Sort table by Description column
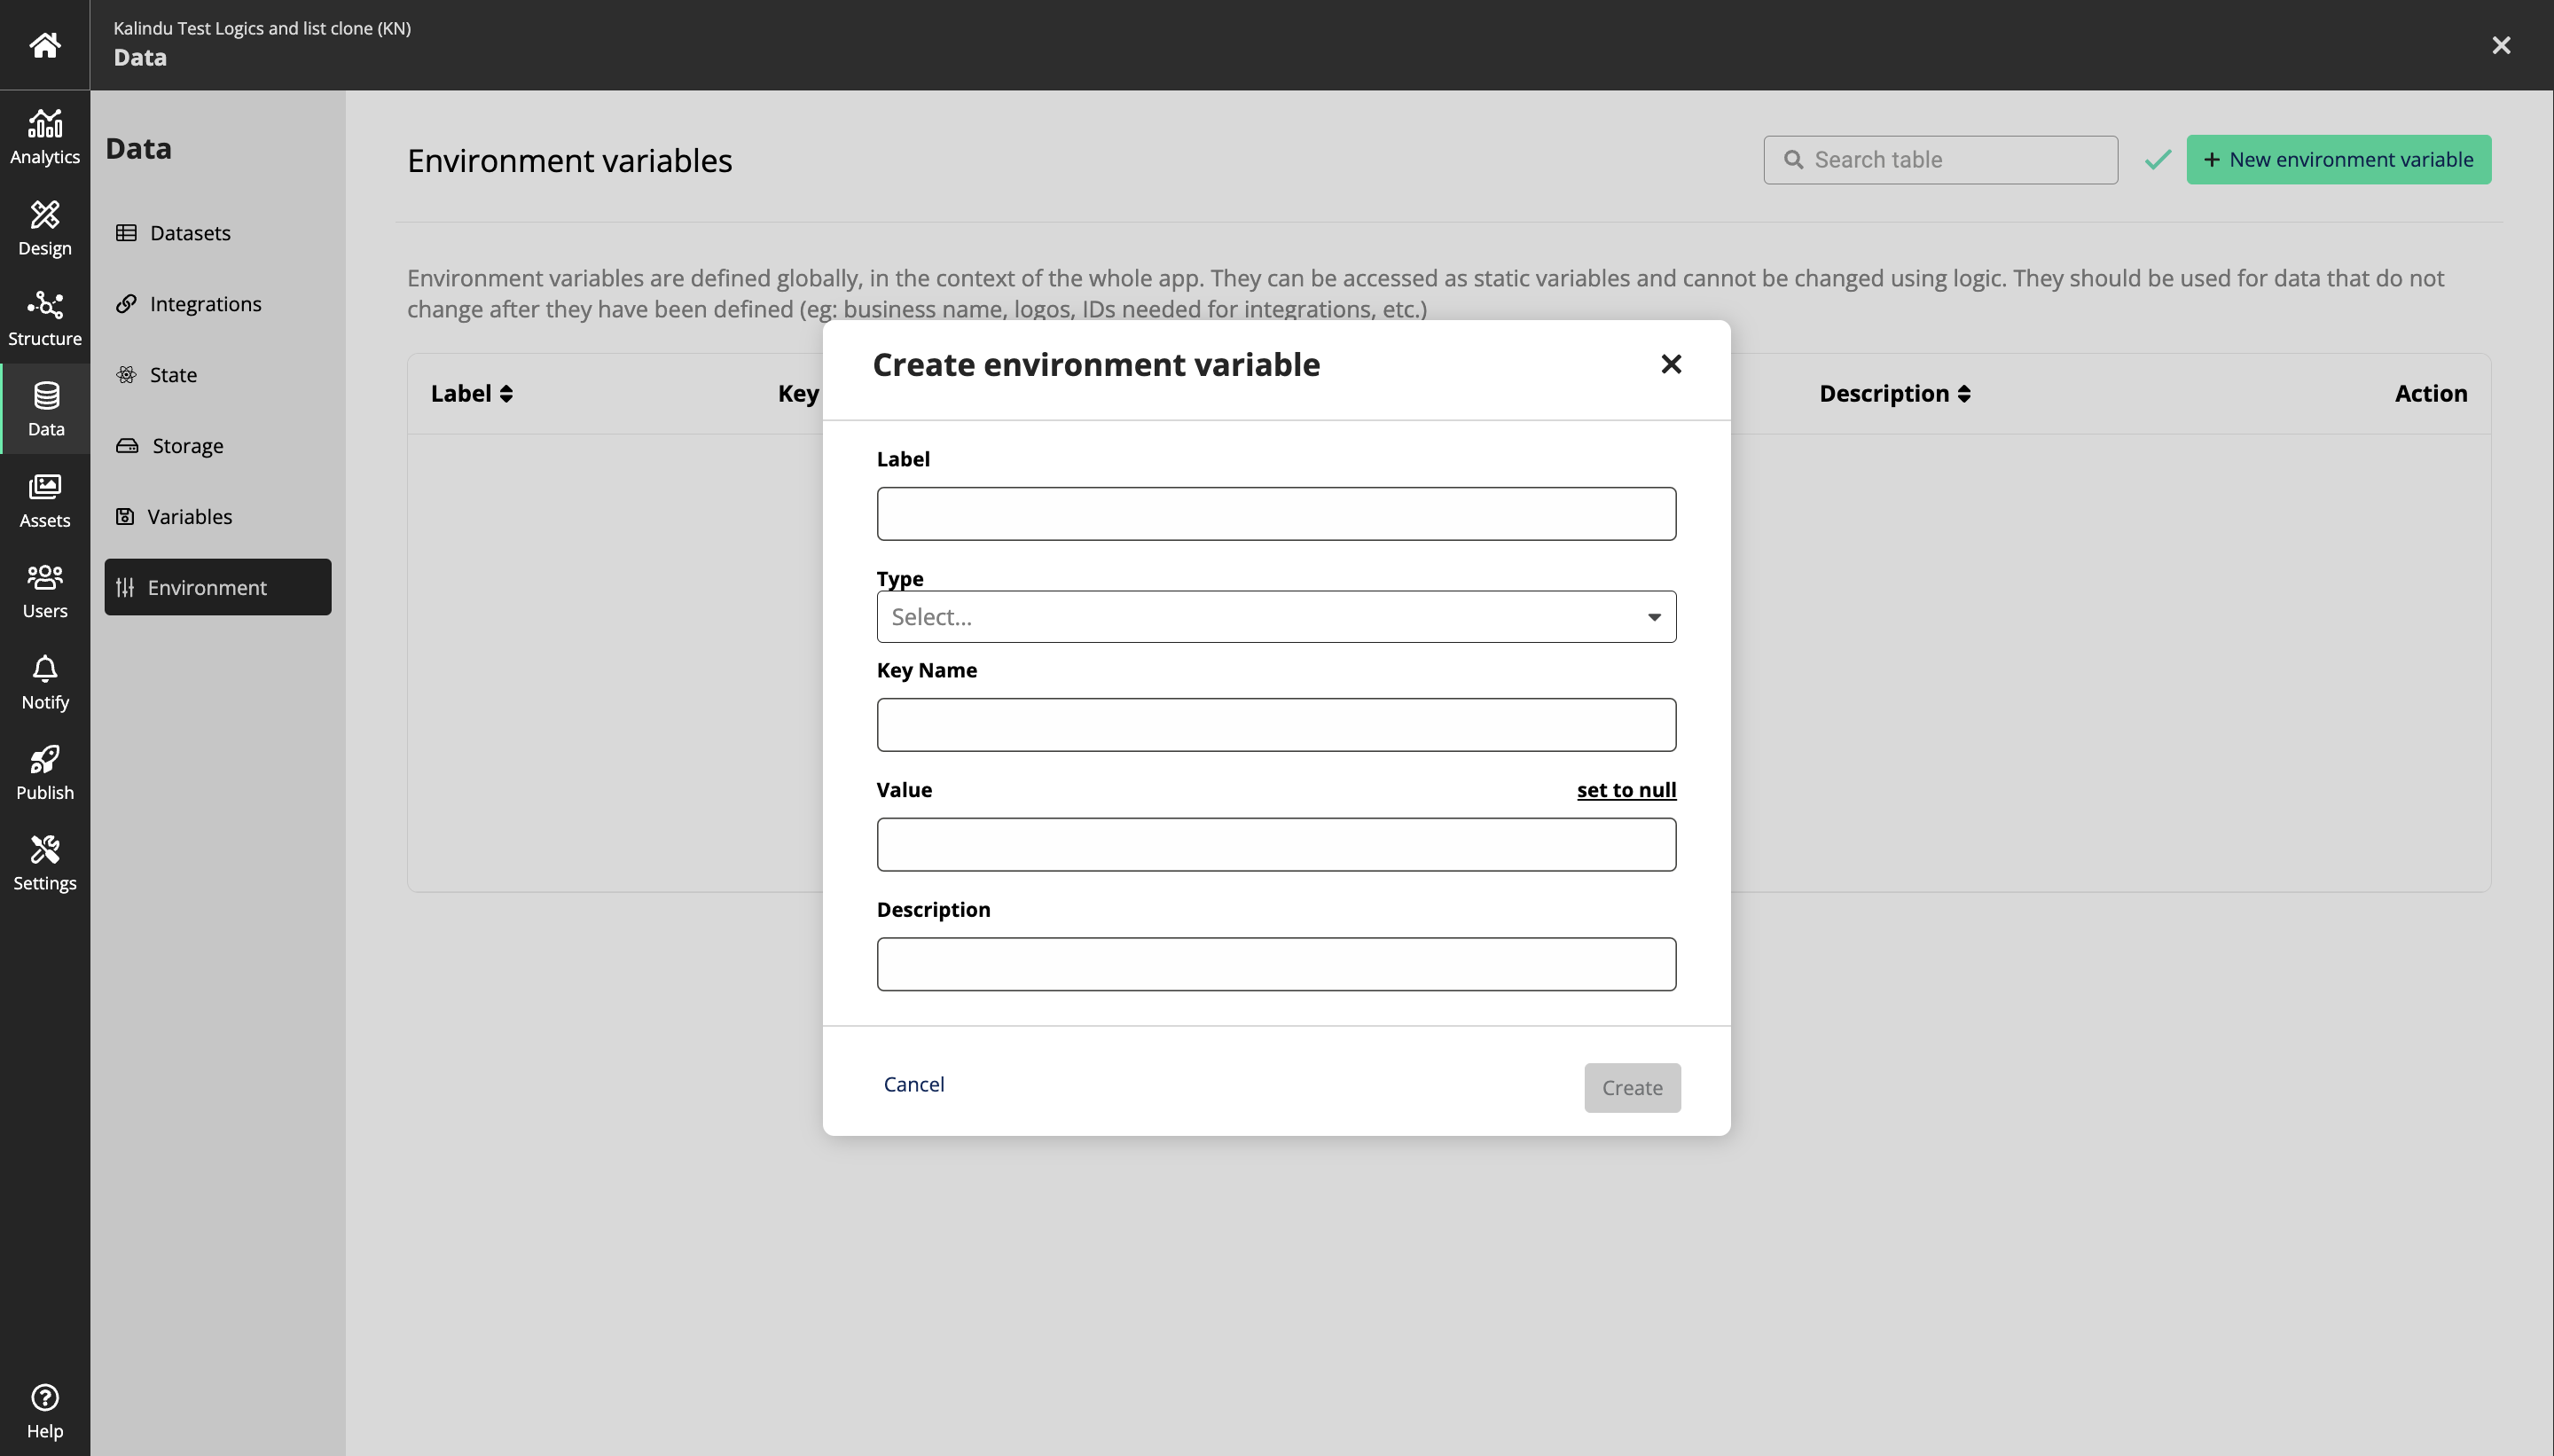Image resolution: width=2554 pixels, height=1456 pixels. click(x=1894, y=393)
